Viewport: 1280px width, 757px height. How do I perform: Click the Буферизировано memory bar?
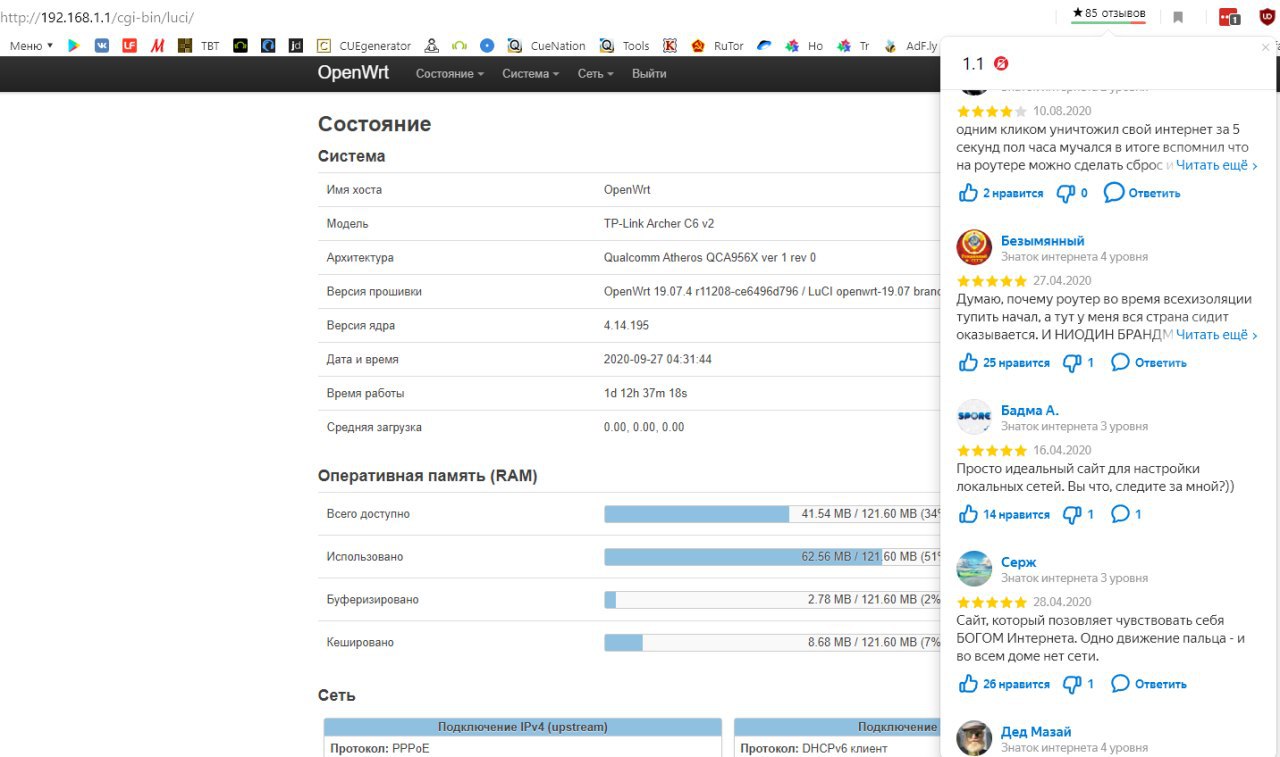coord(772,600)
